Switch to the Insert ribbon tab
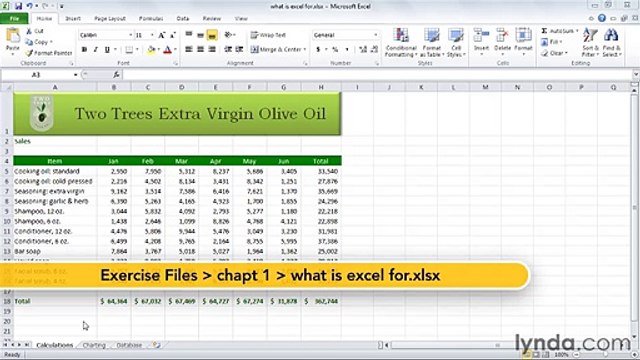 point(73,18)
